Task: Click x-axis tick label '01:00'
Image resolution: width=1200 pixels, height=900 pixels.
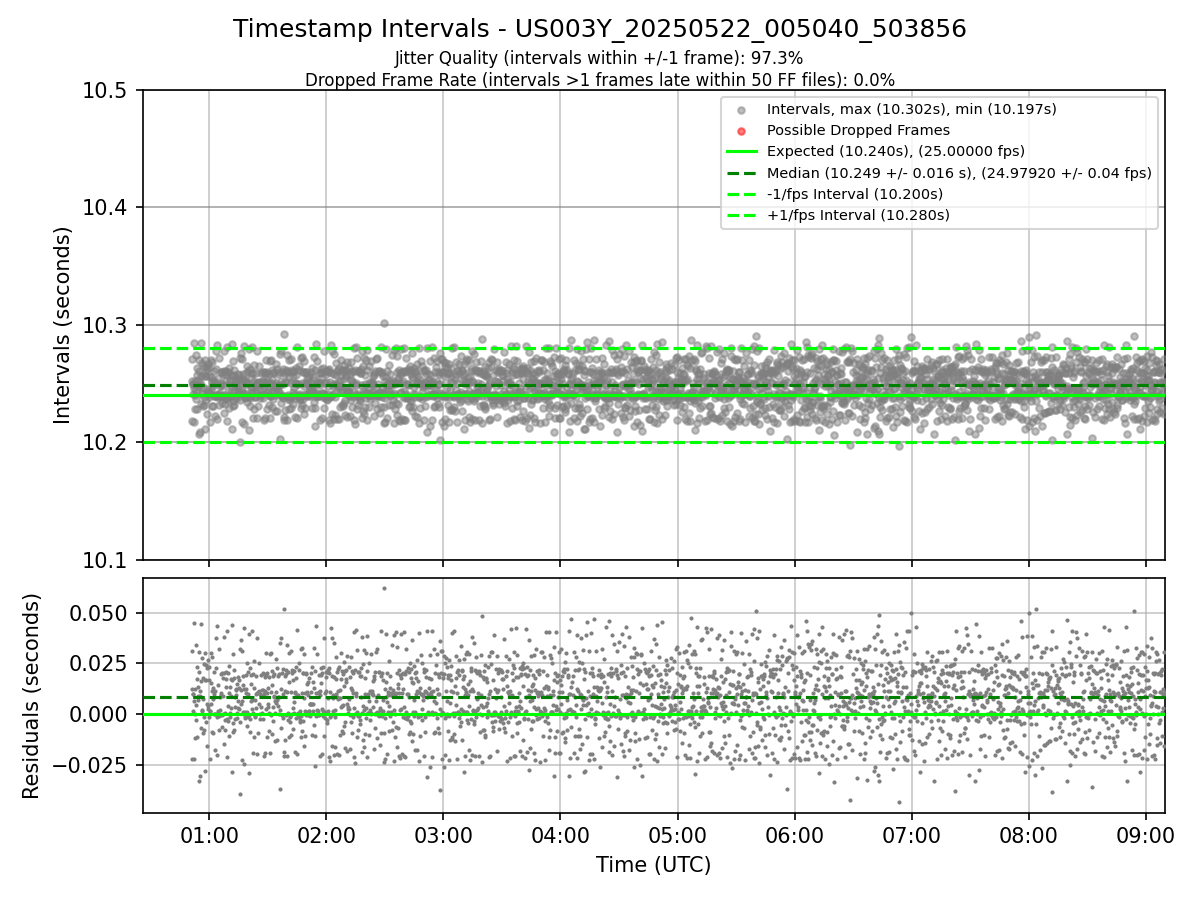Action: point(209,835)
